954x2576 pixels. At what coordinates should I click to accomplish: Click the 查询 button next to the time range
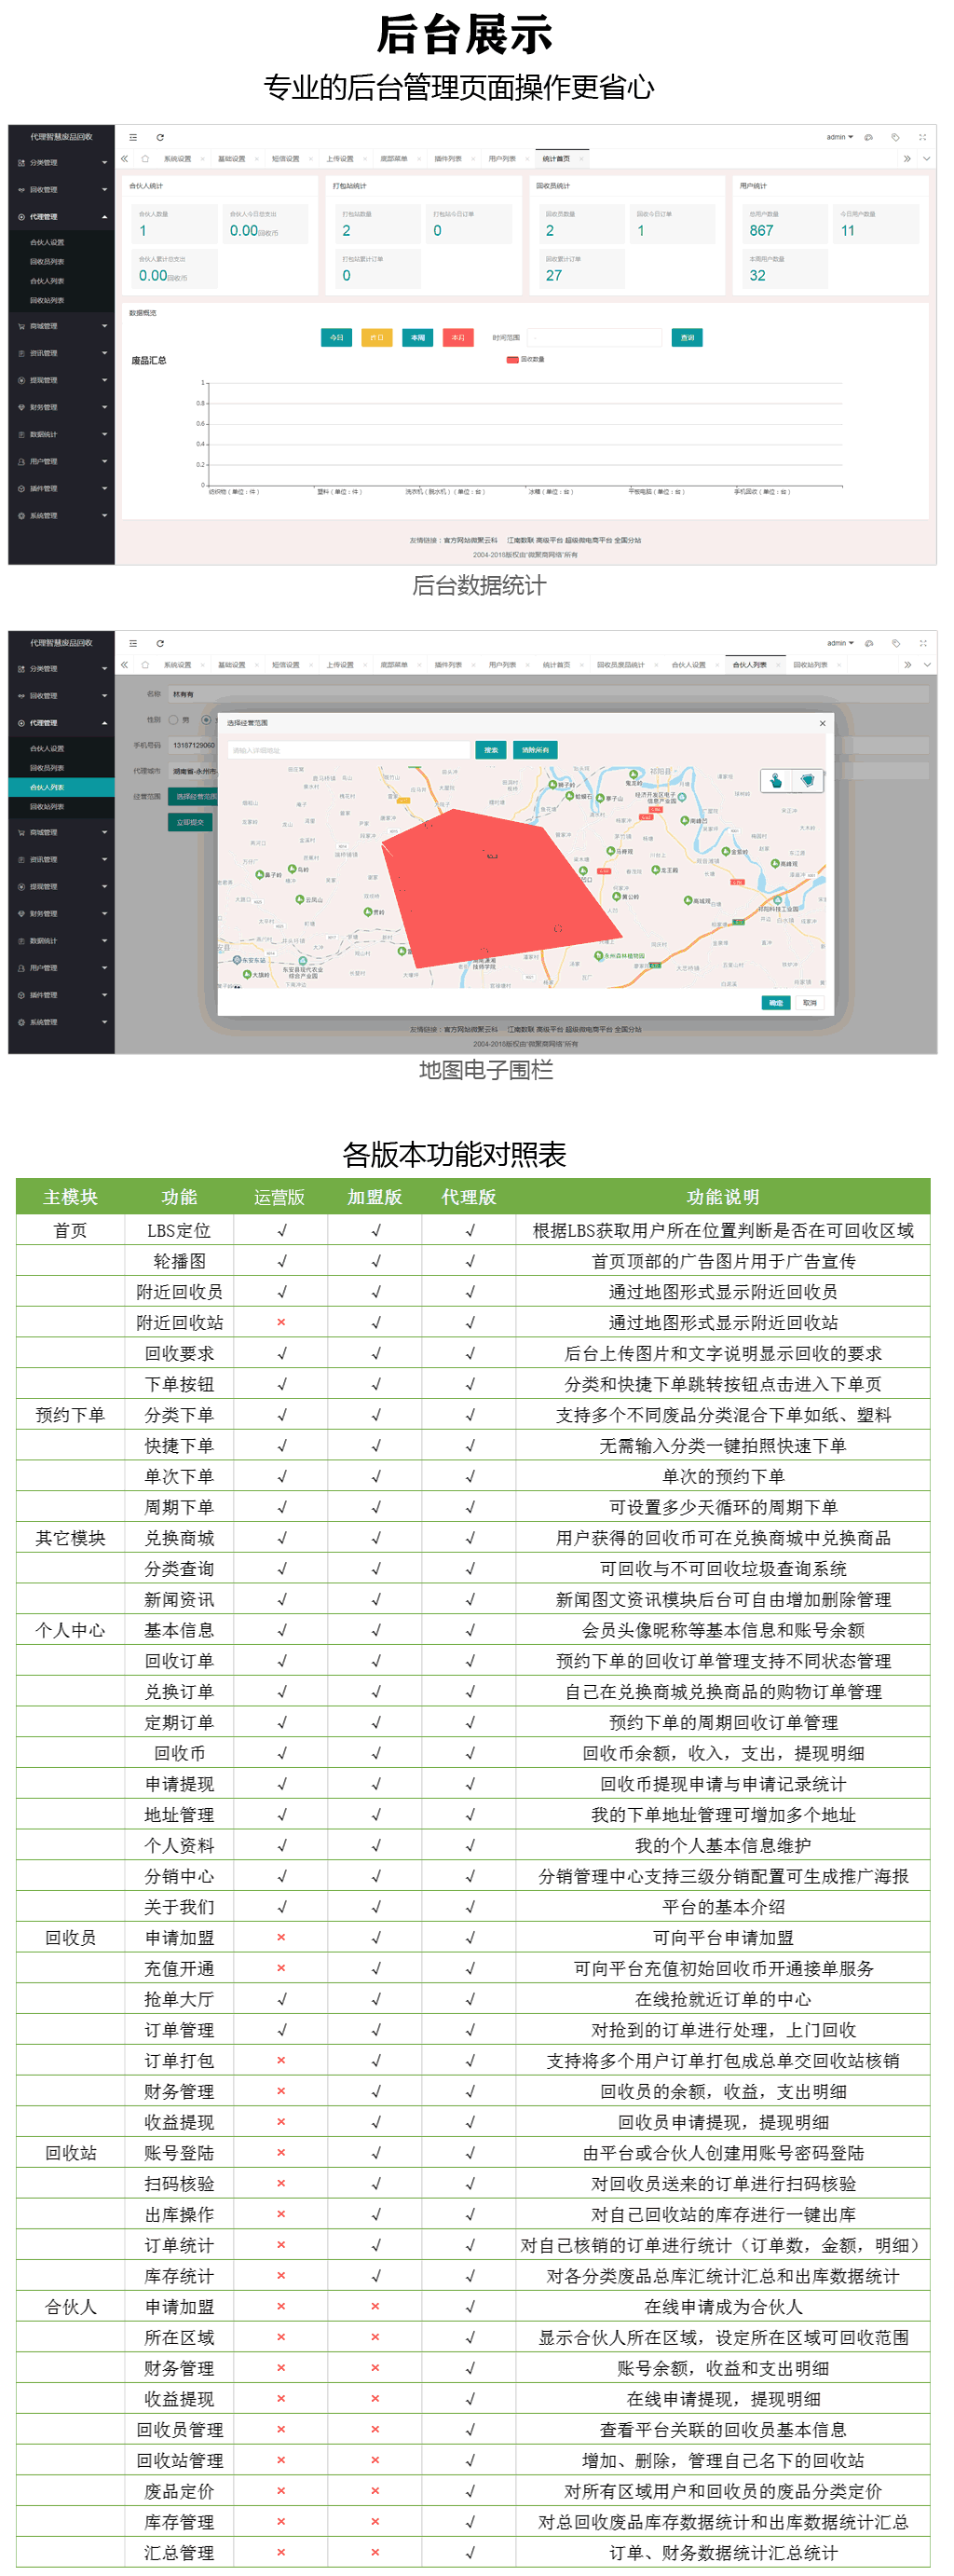tap(686, 338)
